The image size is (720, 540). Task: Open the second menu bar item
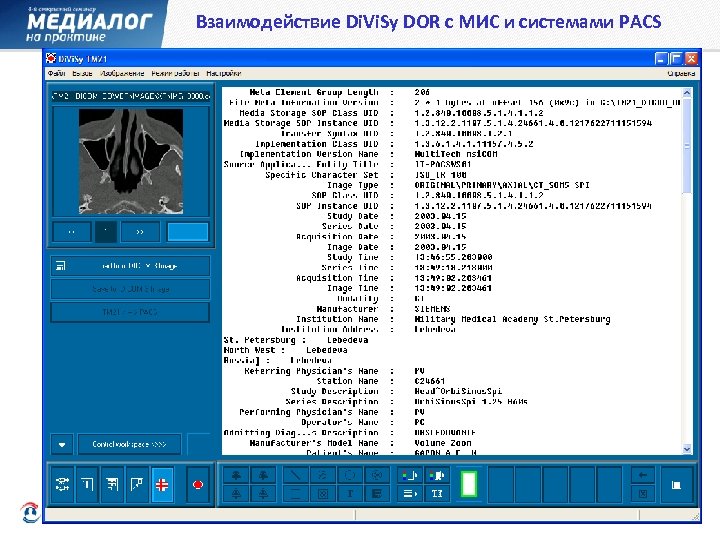pos(82,73)
